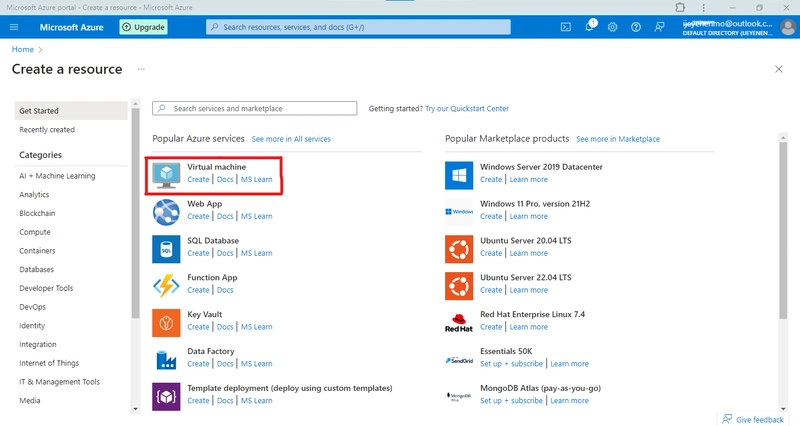Open Docs for Key Vault

(x=225, y=327)
